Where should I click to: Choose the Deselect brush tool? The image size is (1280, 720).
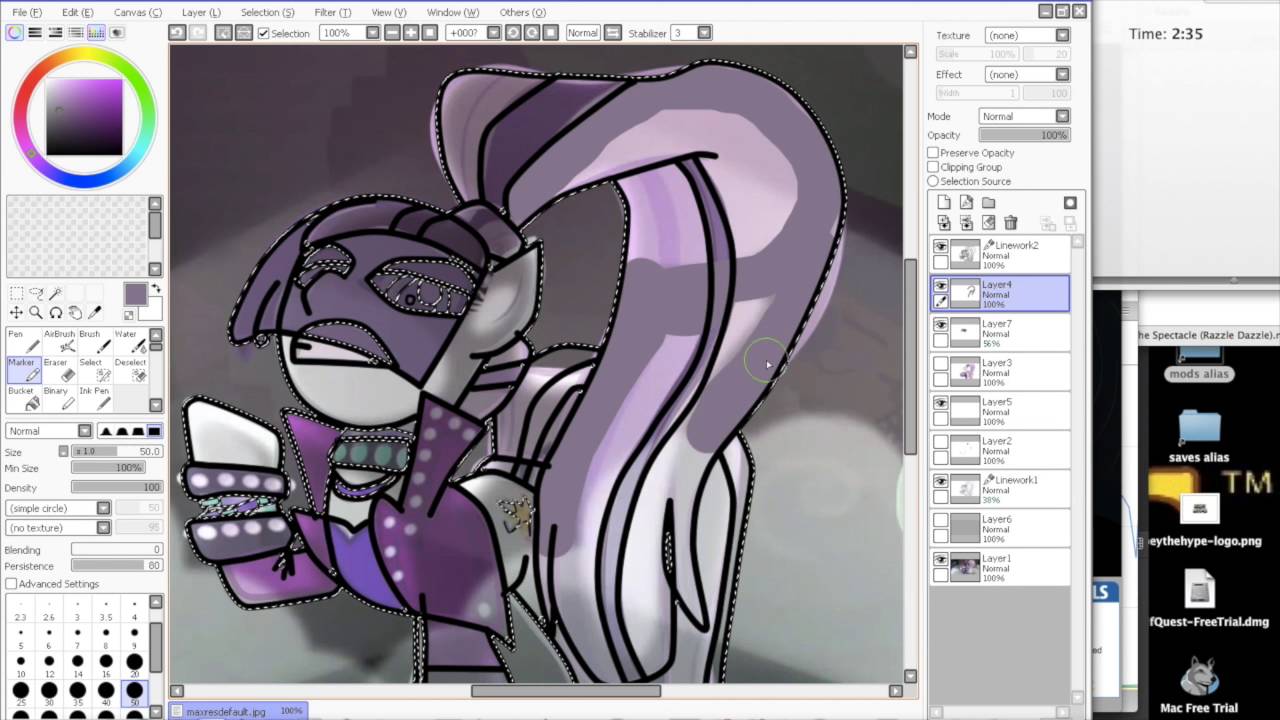(x=130, y=370)
